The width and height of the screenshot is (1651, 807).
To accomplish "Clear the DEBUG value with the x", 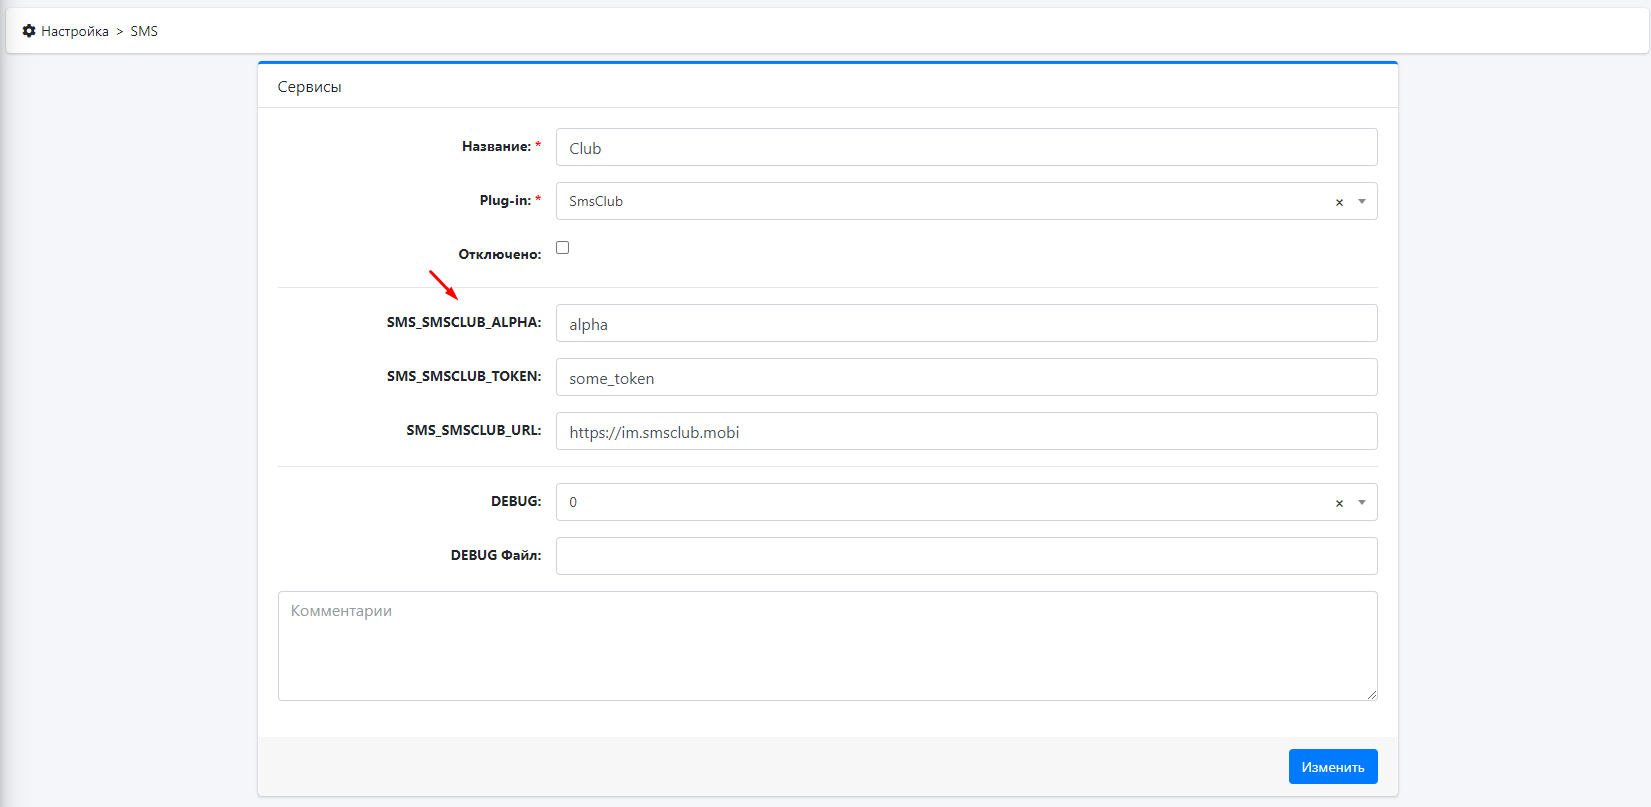I will pyautogui.click(x=1339, y=503).
